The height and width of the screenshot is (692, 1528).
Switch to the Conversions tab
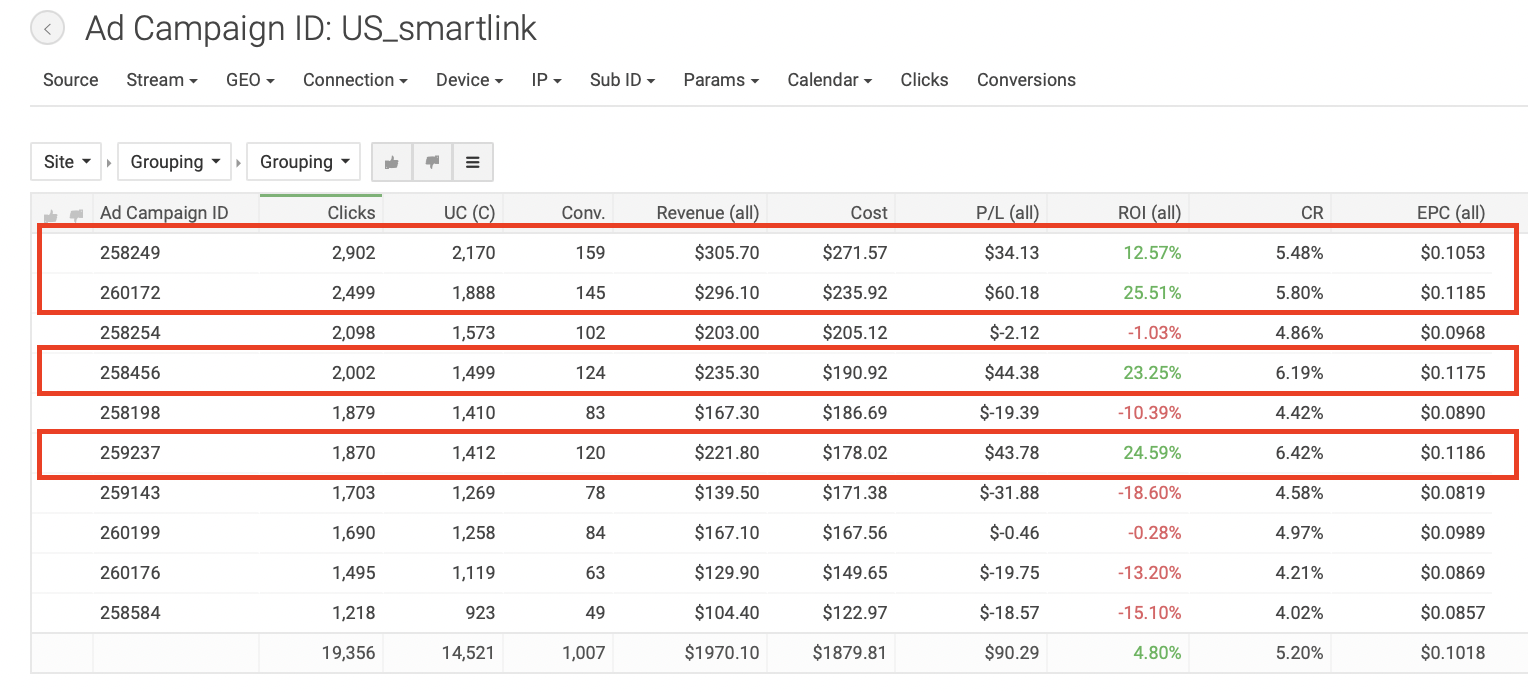(x=1026, y=80)
